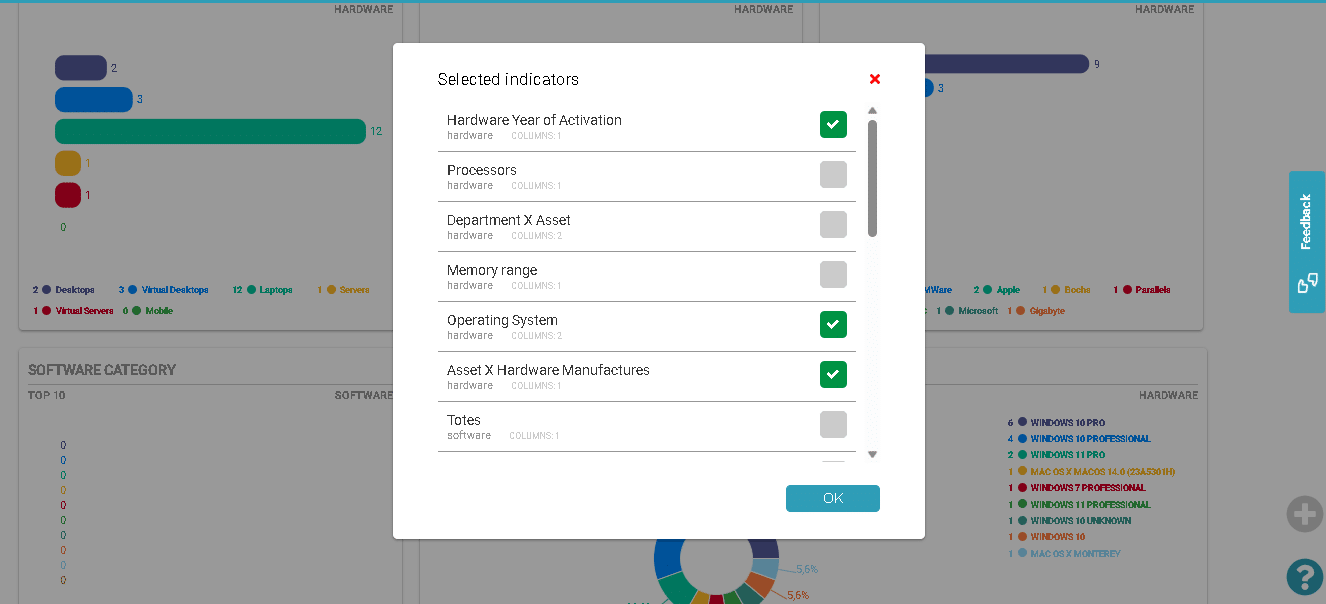Click WINDOWS 10 PRO legend item

[1057, 423]
